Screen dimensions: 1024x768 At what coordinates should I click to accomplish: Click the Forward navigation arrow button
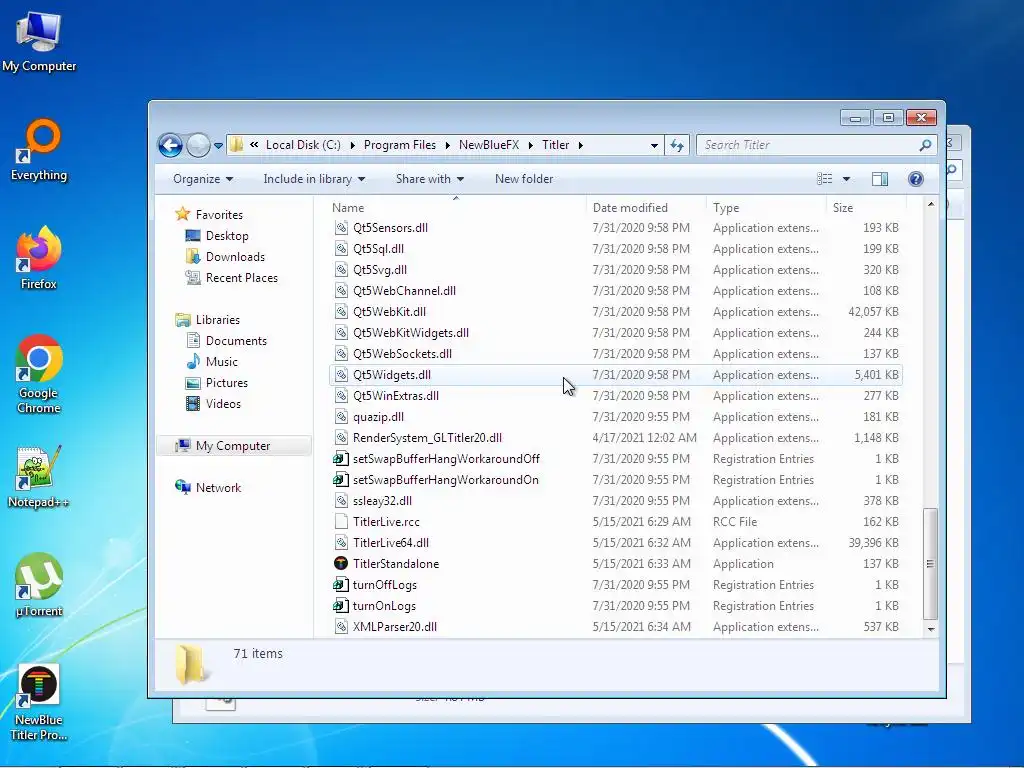pos(198,145)
